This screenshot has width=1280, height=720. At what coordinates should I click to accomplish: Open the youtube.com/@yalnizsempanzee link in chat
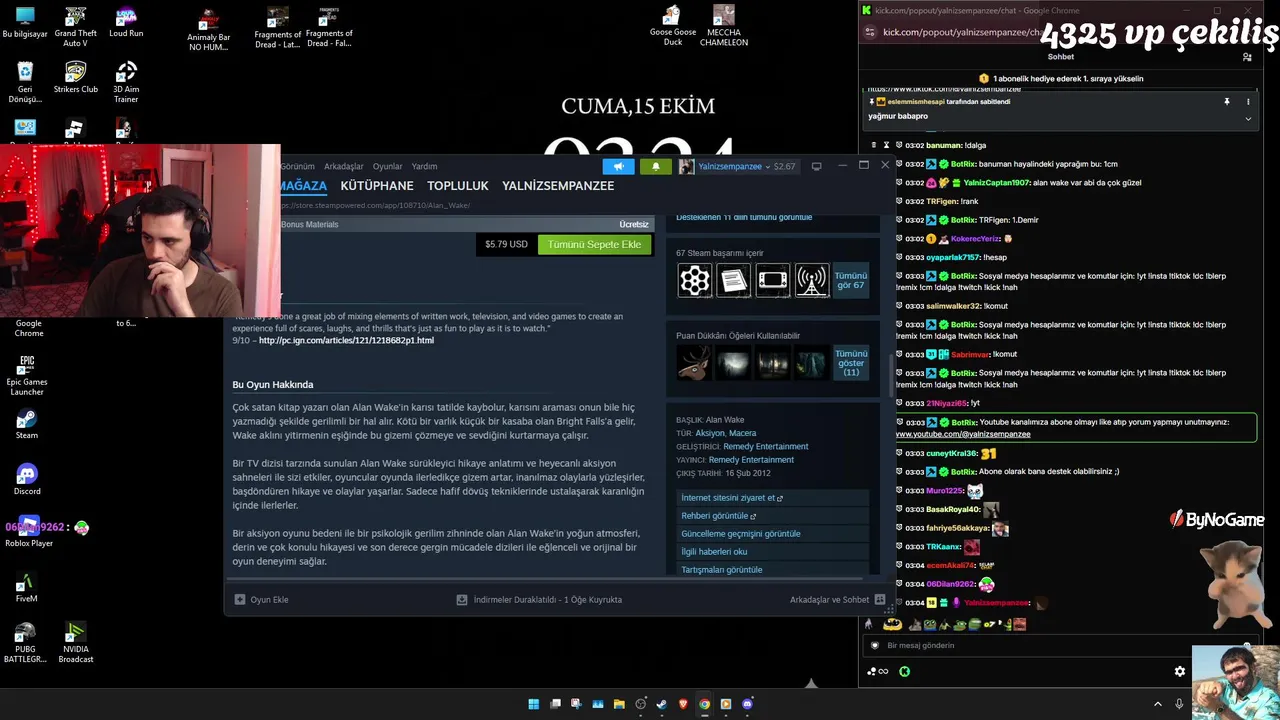point(963,434)
